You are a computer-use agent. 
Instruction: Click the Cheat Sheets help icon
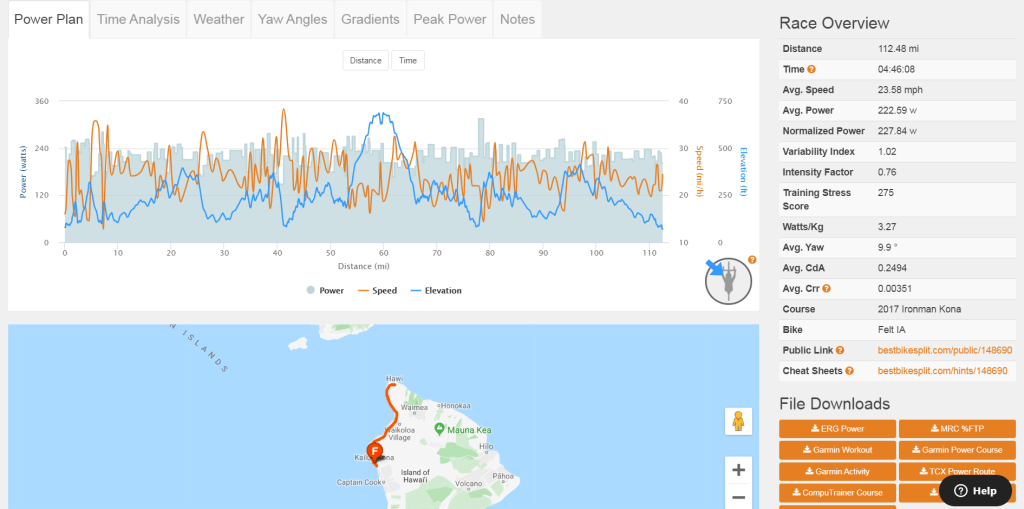pos(849,370)
